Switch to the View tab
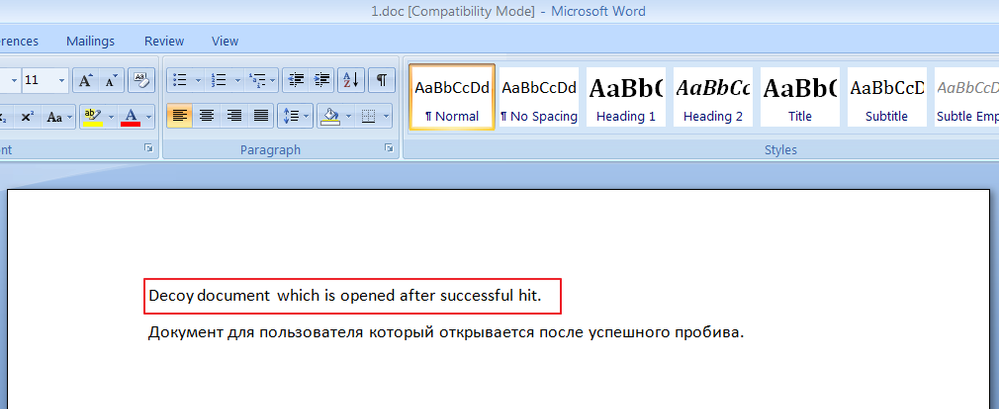Screen dimensions: 999x409 point(225,41)
